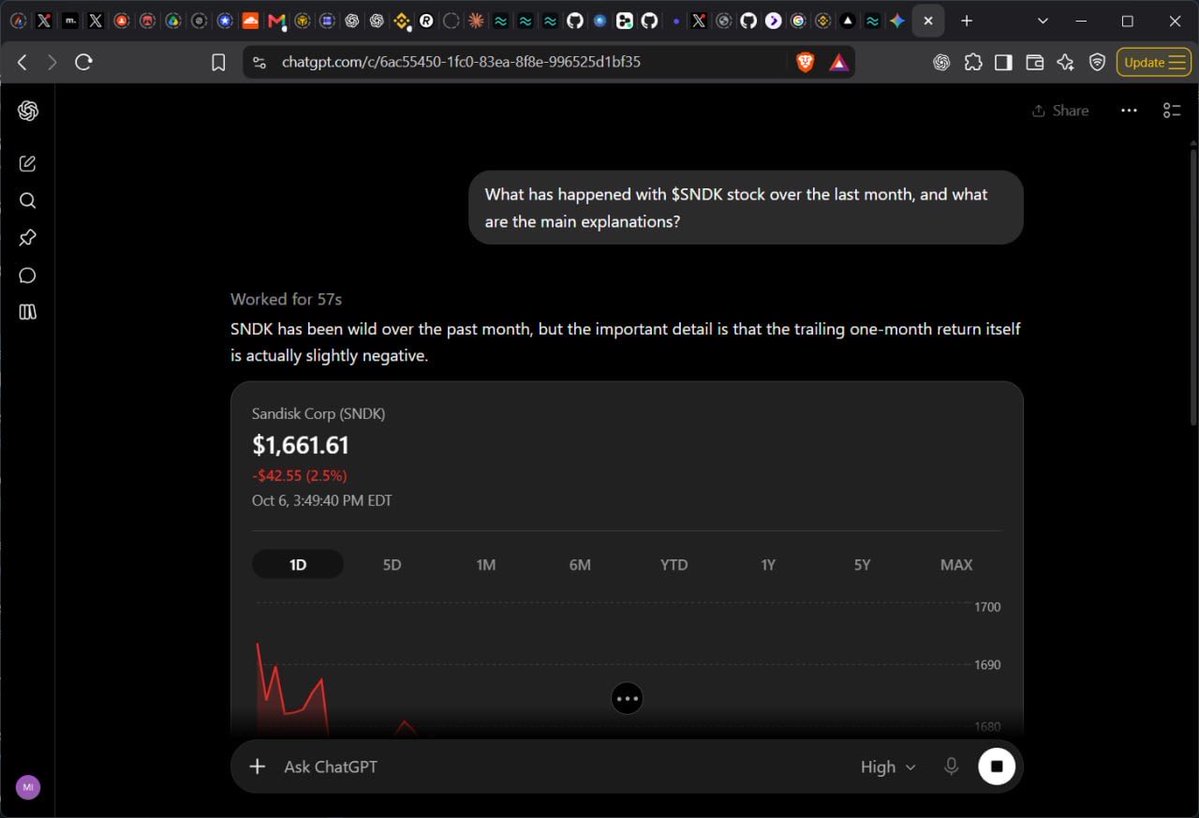Click the Update menu button

click(x=1154, y=63)
